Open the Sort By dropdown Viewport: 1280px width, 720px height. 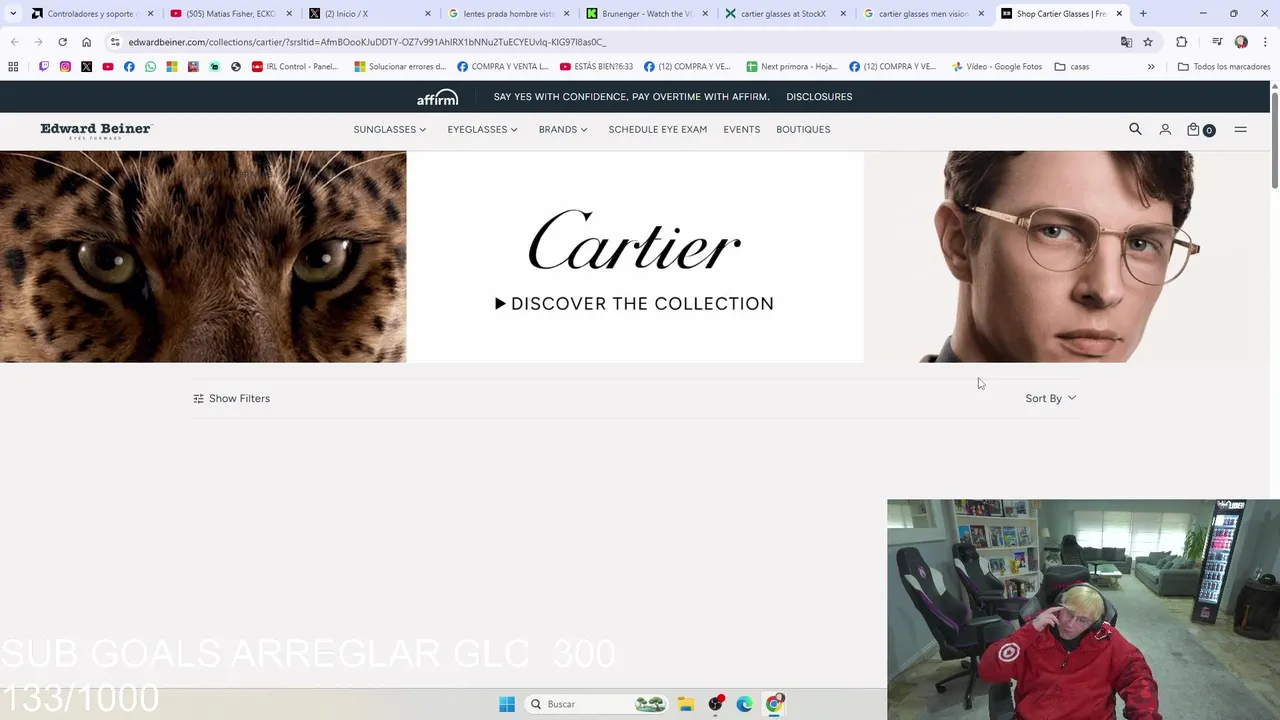click(x=1050, y=398)
